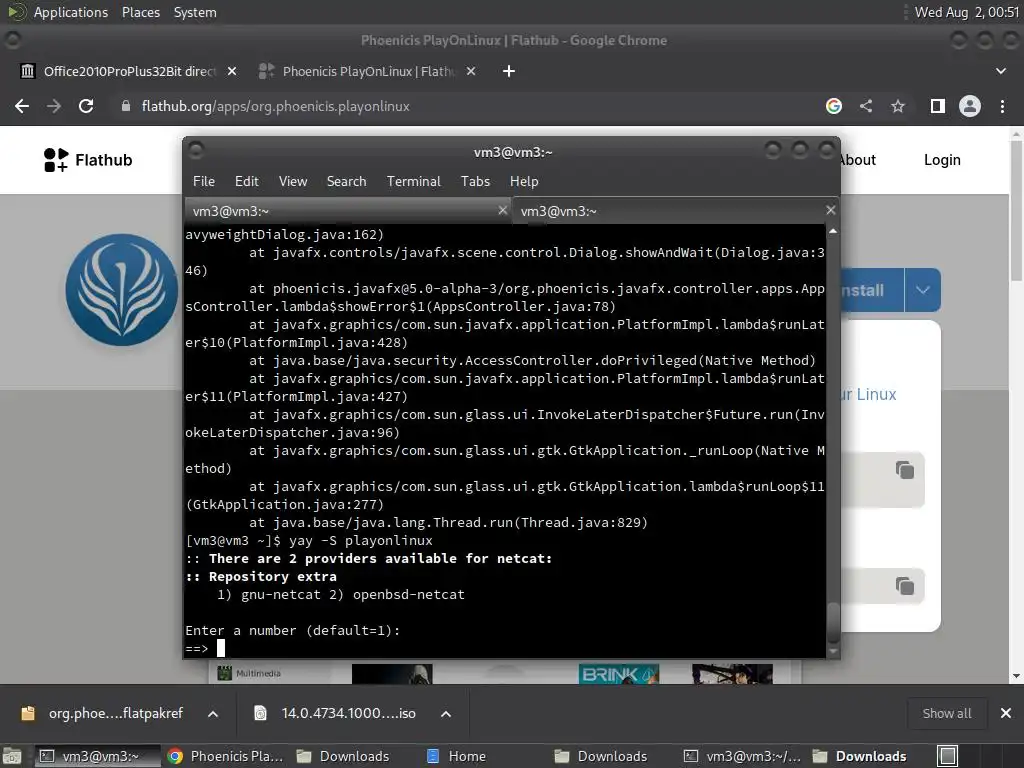
Task: Open terminal View menu
Action: point(293,182)
